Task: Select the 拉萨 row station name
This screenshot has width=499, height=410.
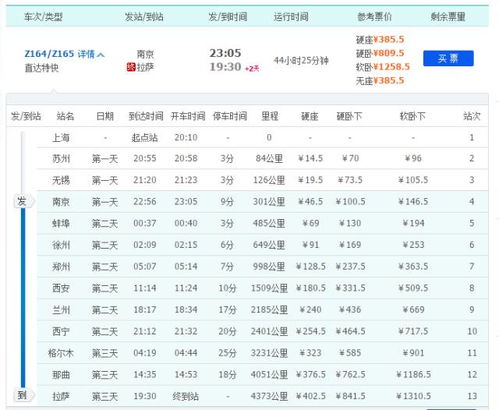Action: click(x=61, y=396)
